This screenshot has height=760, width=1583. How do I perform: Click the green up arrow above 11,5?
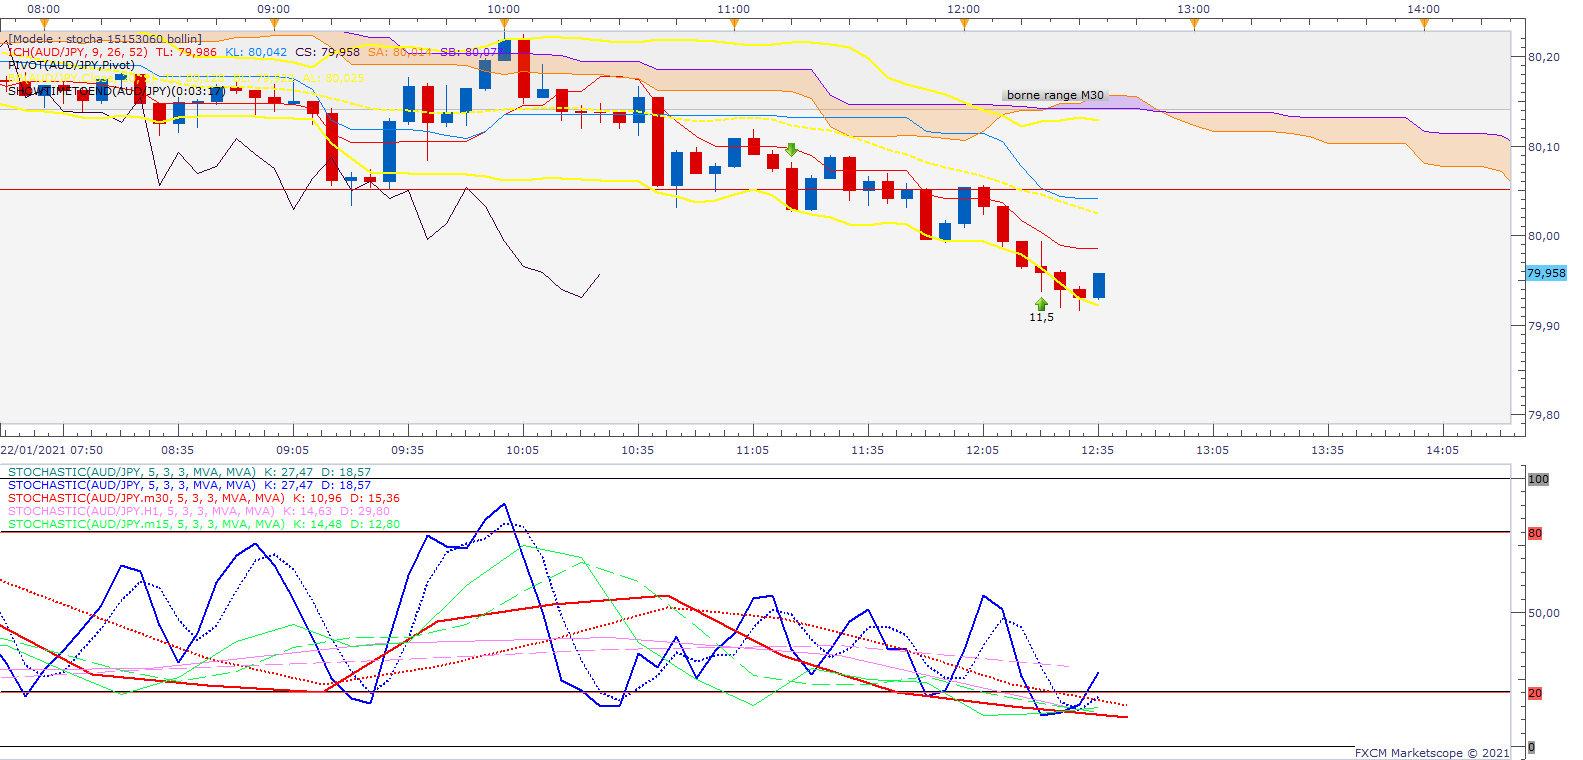(1041, 303)
